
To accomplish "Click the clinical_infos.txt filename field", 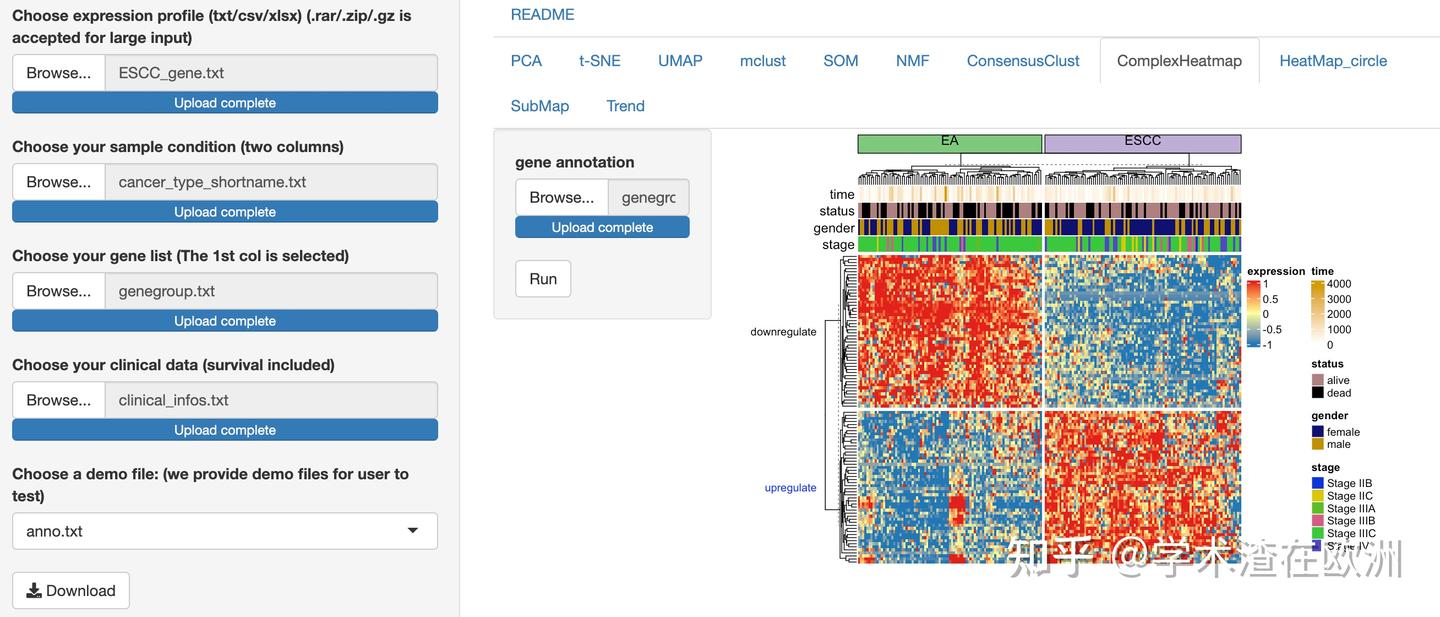I will [271, 400].
